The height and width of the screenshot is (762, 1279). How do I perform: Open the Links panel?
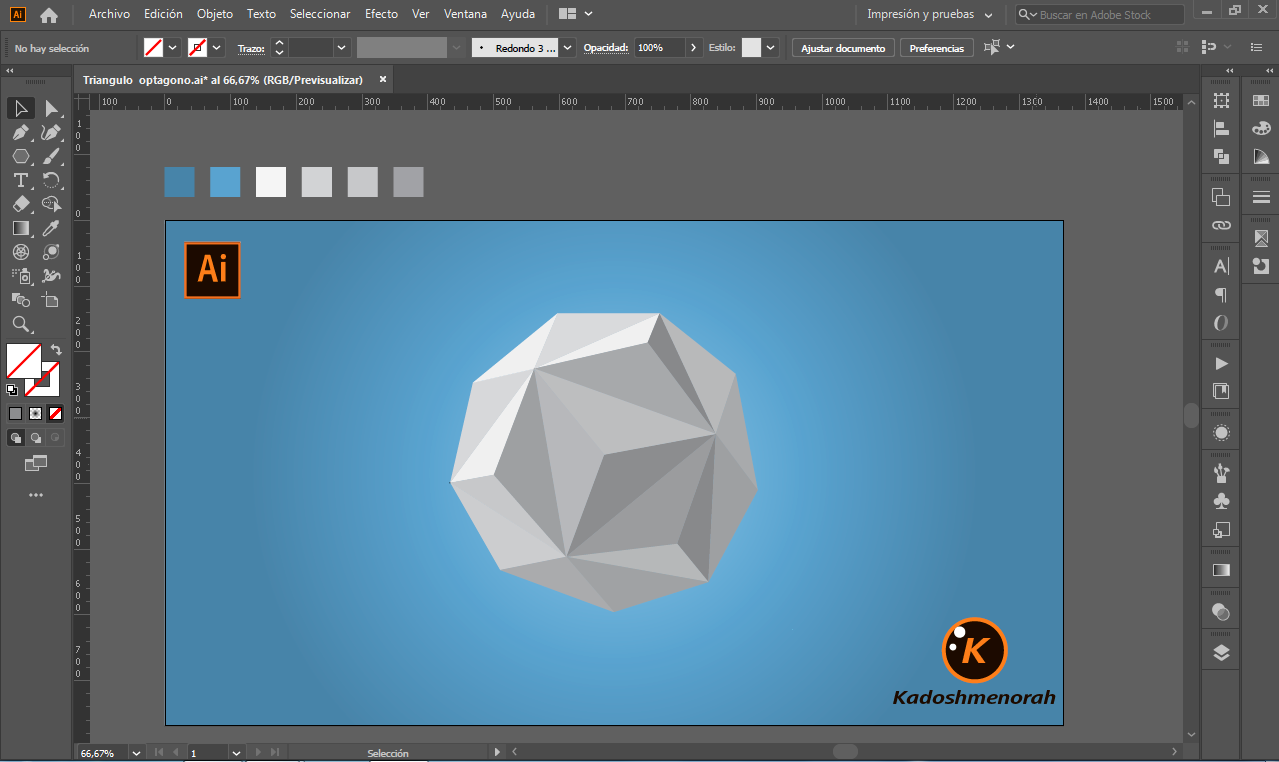(1221, 225)
